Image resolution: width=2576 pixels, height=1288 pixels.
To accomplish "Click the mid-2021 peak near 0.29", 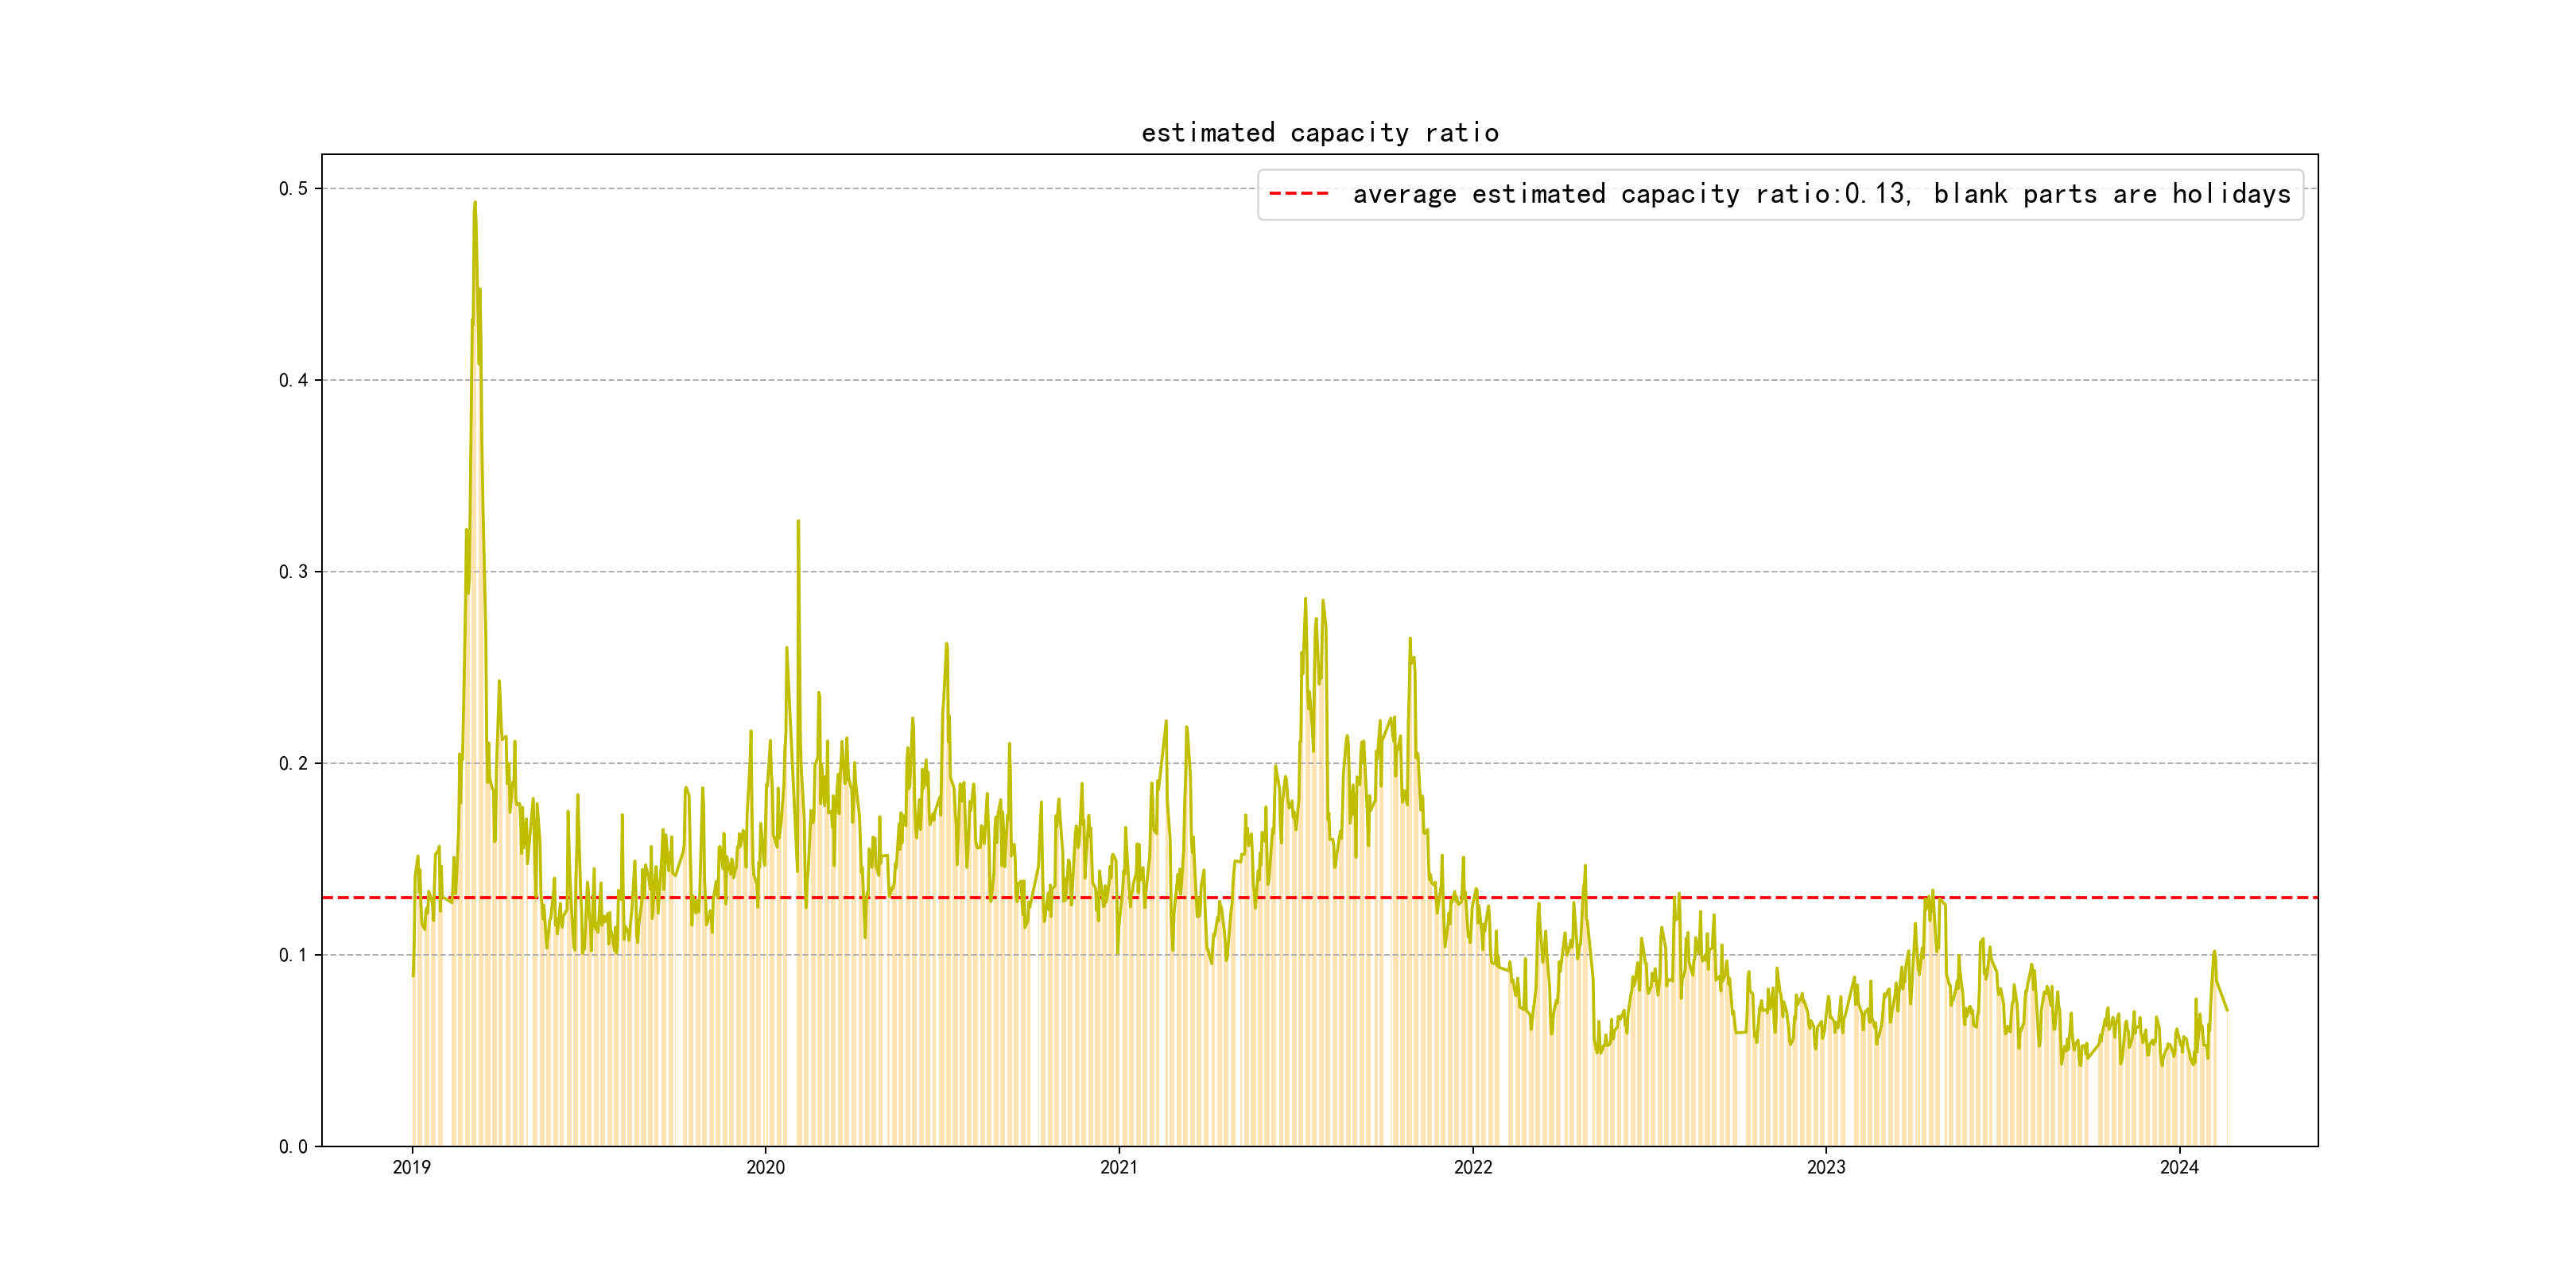I will pyautogui.click(x=1305, y=600).
